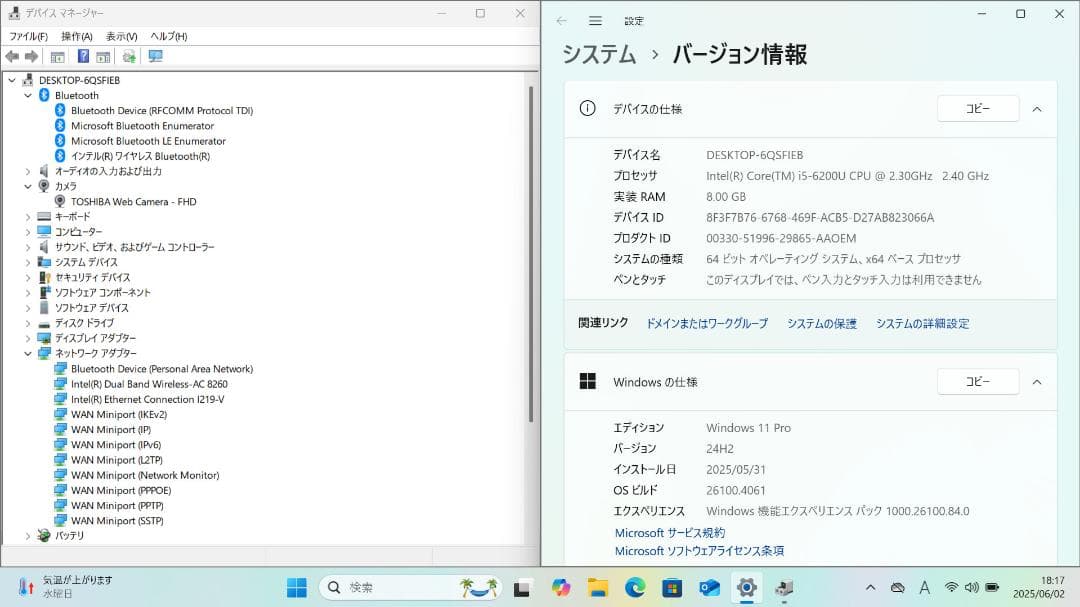1080x607 pixels.
Task: Open Device Manager Help using the ? icon
Action: pos(84,56)
